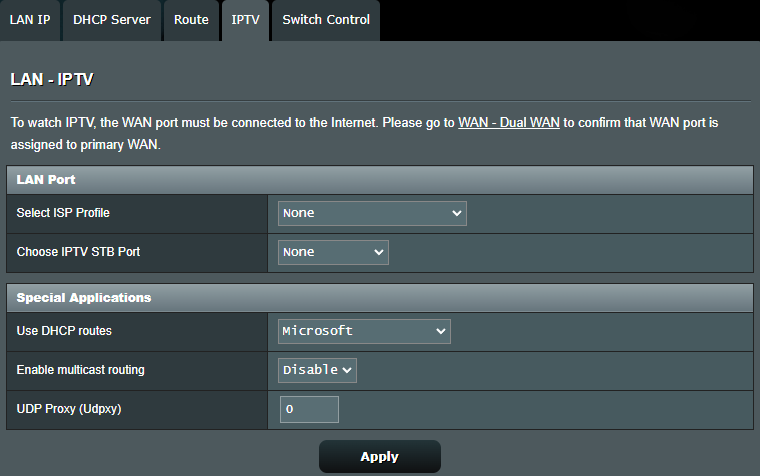Click the LAN - IPTV page heading

[58, 78]
